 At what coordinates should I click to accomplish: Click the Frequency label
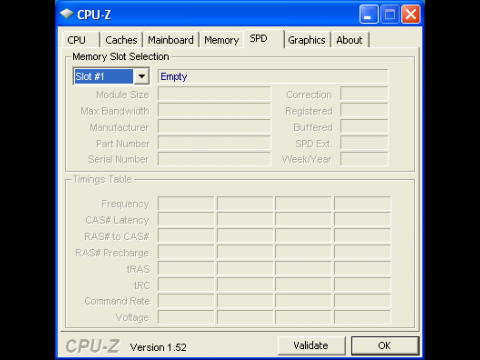(x=125, y=204)
